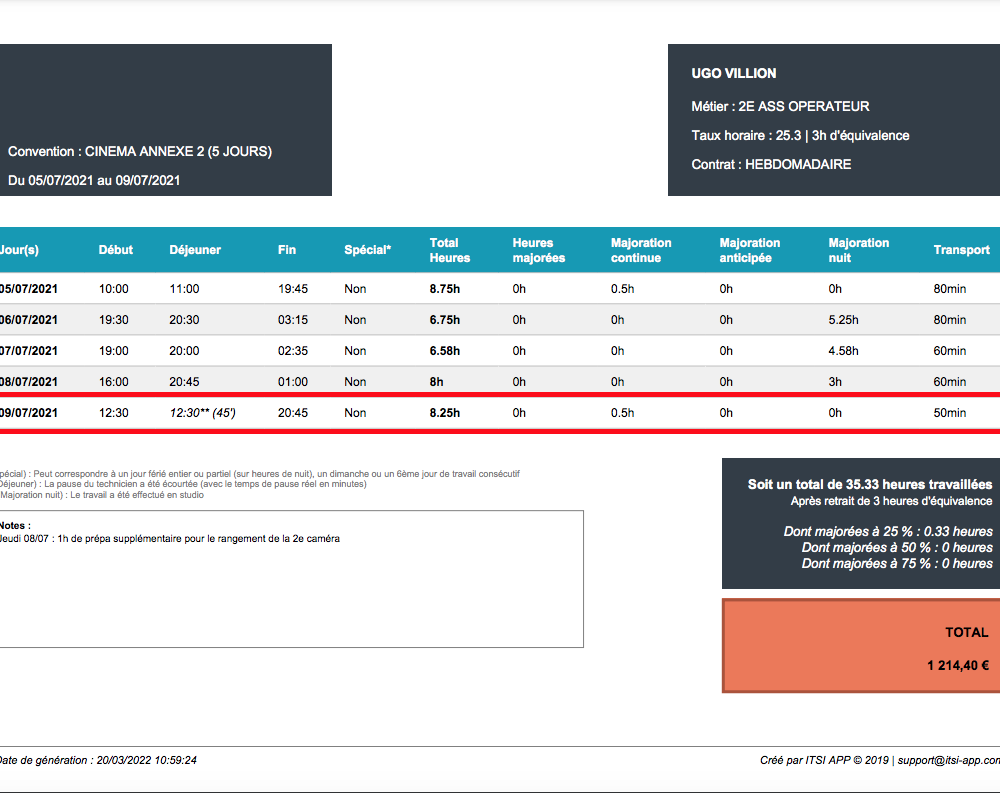Click 'Créé par ITSI APP © 2019' credit
1000x793 pixels.
(824, 760)
